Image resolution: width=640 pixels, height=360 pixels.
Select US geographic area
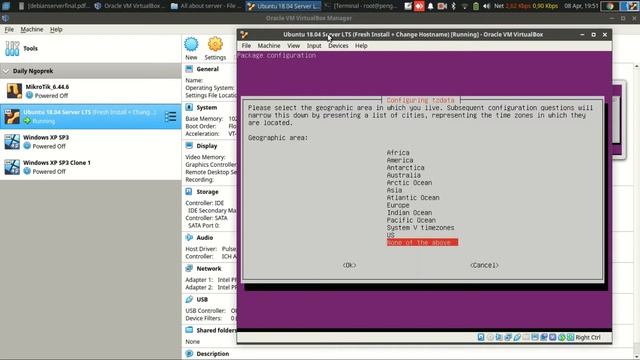[x=391, y=235]
